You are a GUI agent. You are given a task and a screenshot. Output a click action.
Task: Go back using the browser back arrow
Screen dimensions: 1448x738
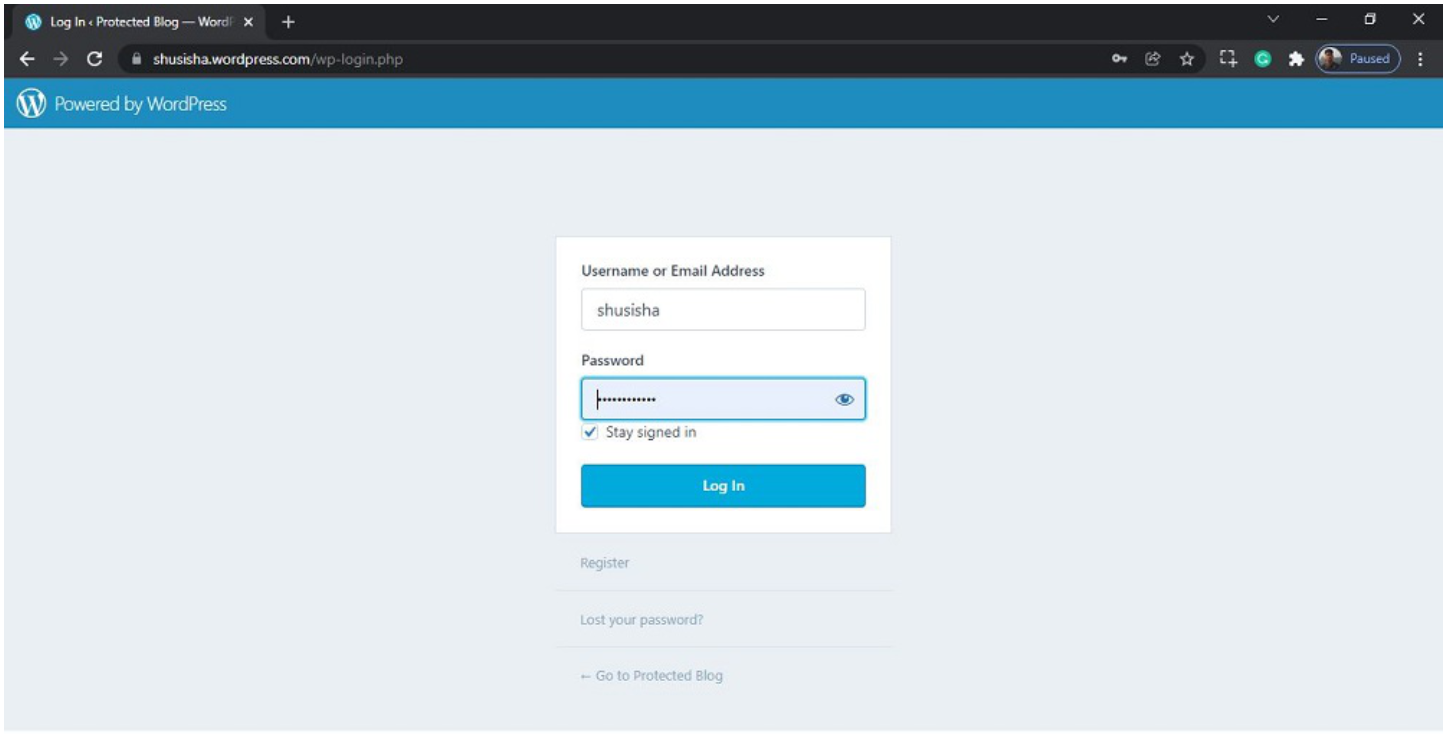click(x=27, y=59)
